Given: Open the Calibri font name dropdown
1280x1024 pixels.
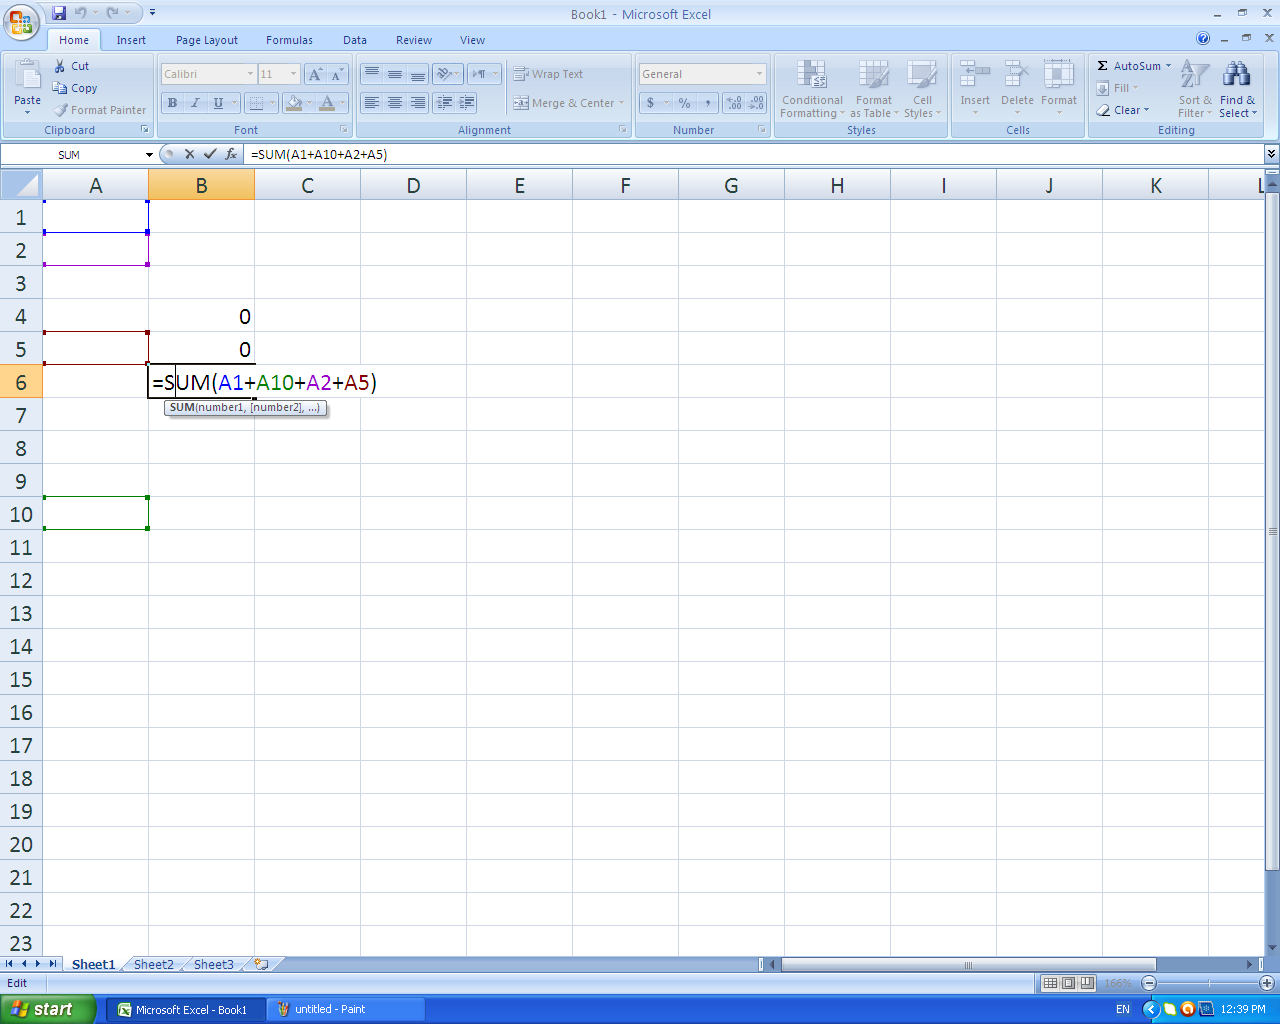Looking at the screenshot, I should [x=250, y=74].
